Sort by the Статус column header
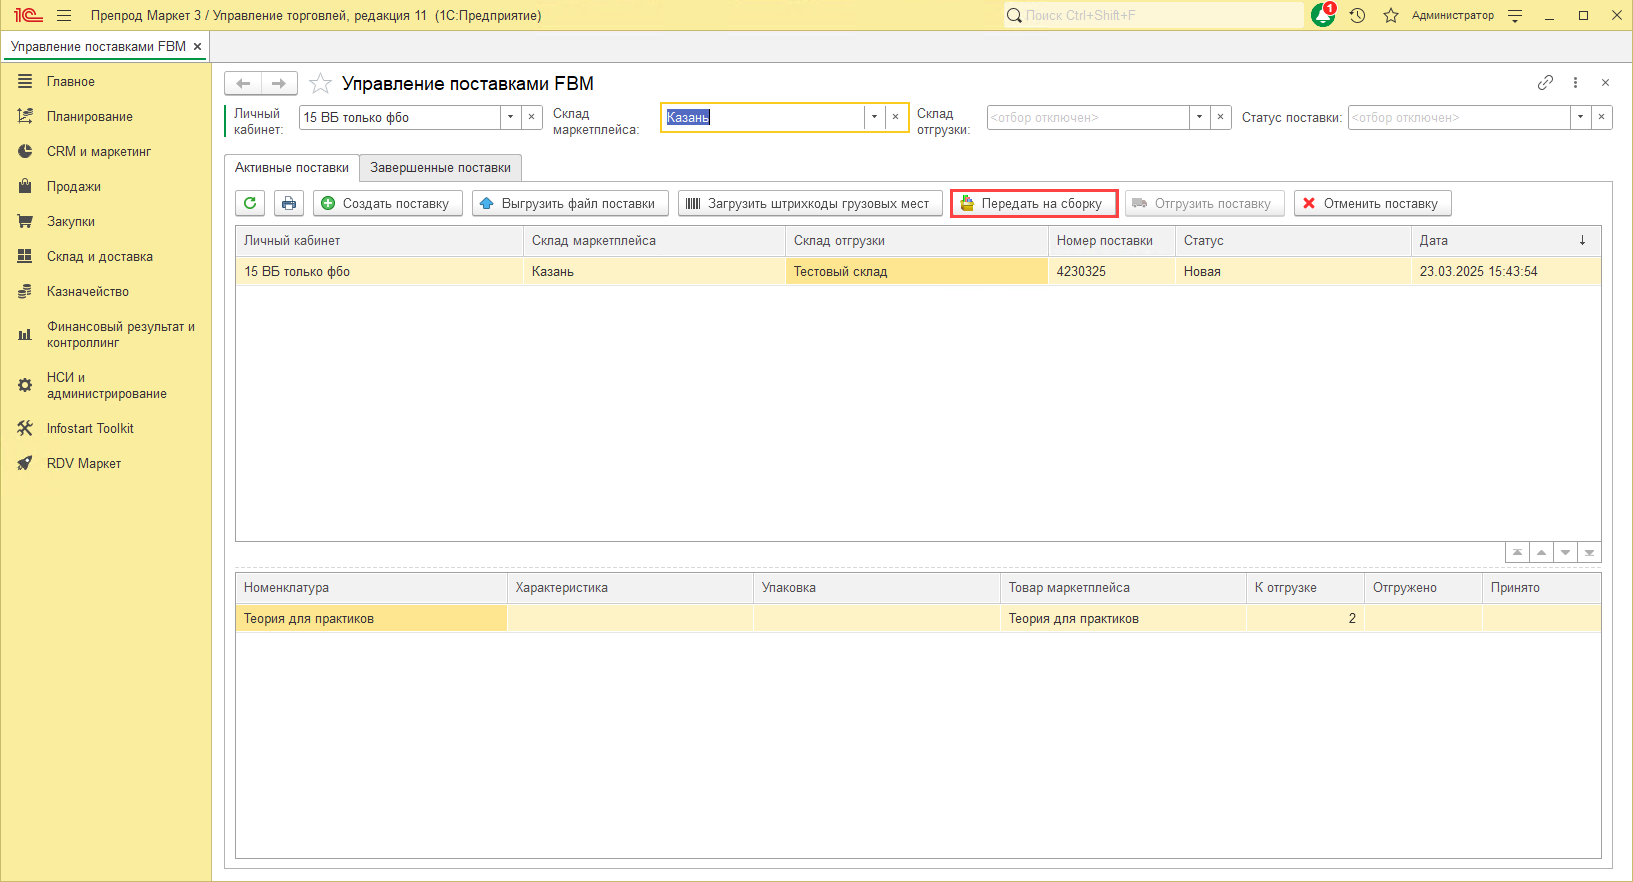The width and height of the screenshot is (1633, 882). coord(1292,241)
